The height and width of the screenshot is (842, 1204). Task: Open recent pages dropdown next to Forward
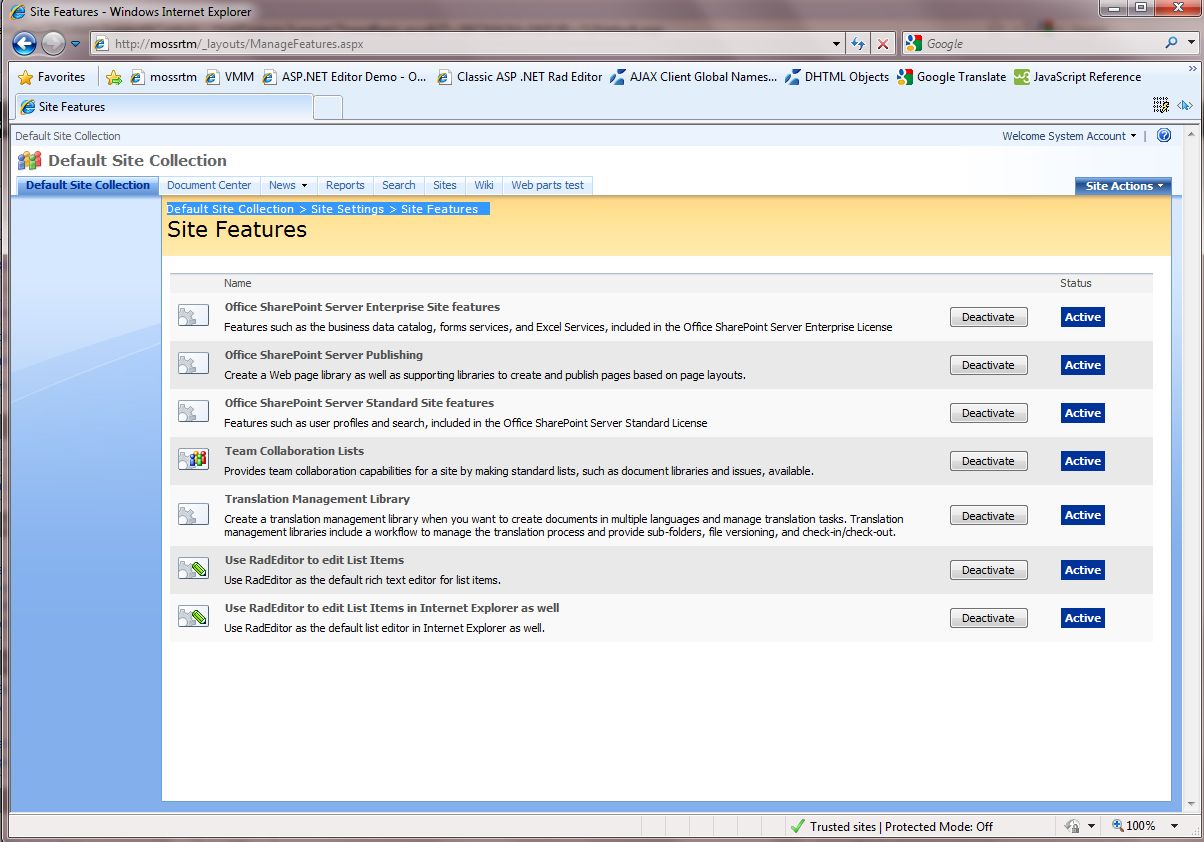click(x=75, y=44)
